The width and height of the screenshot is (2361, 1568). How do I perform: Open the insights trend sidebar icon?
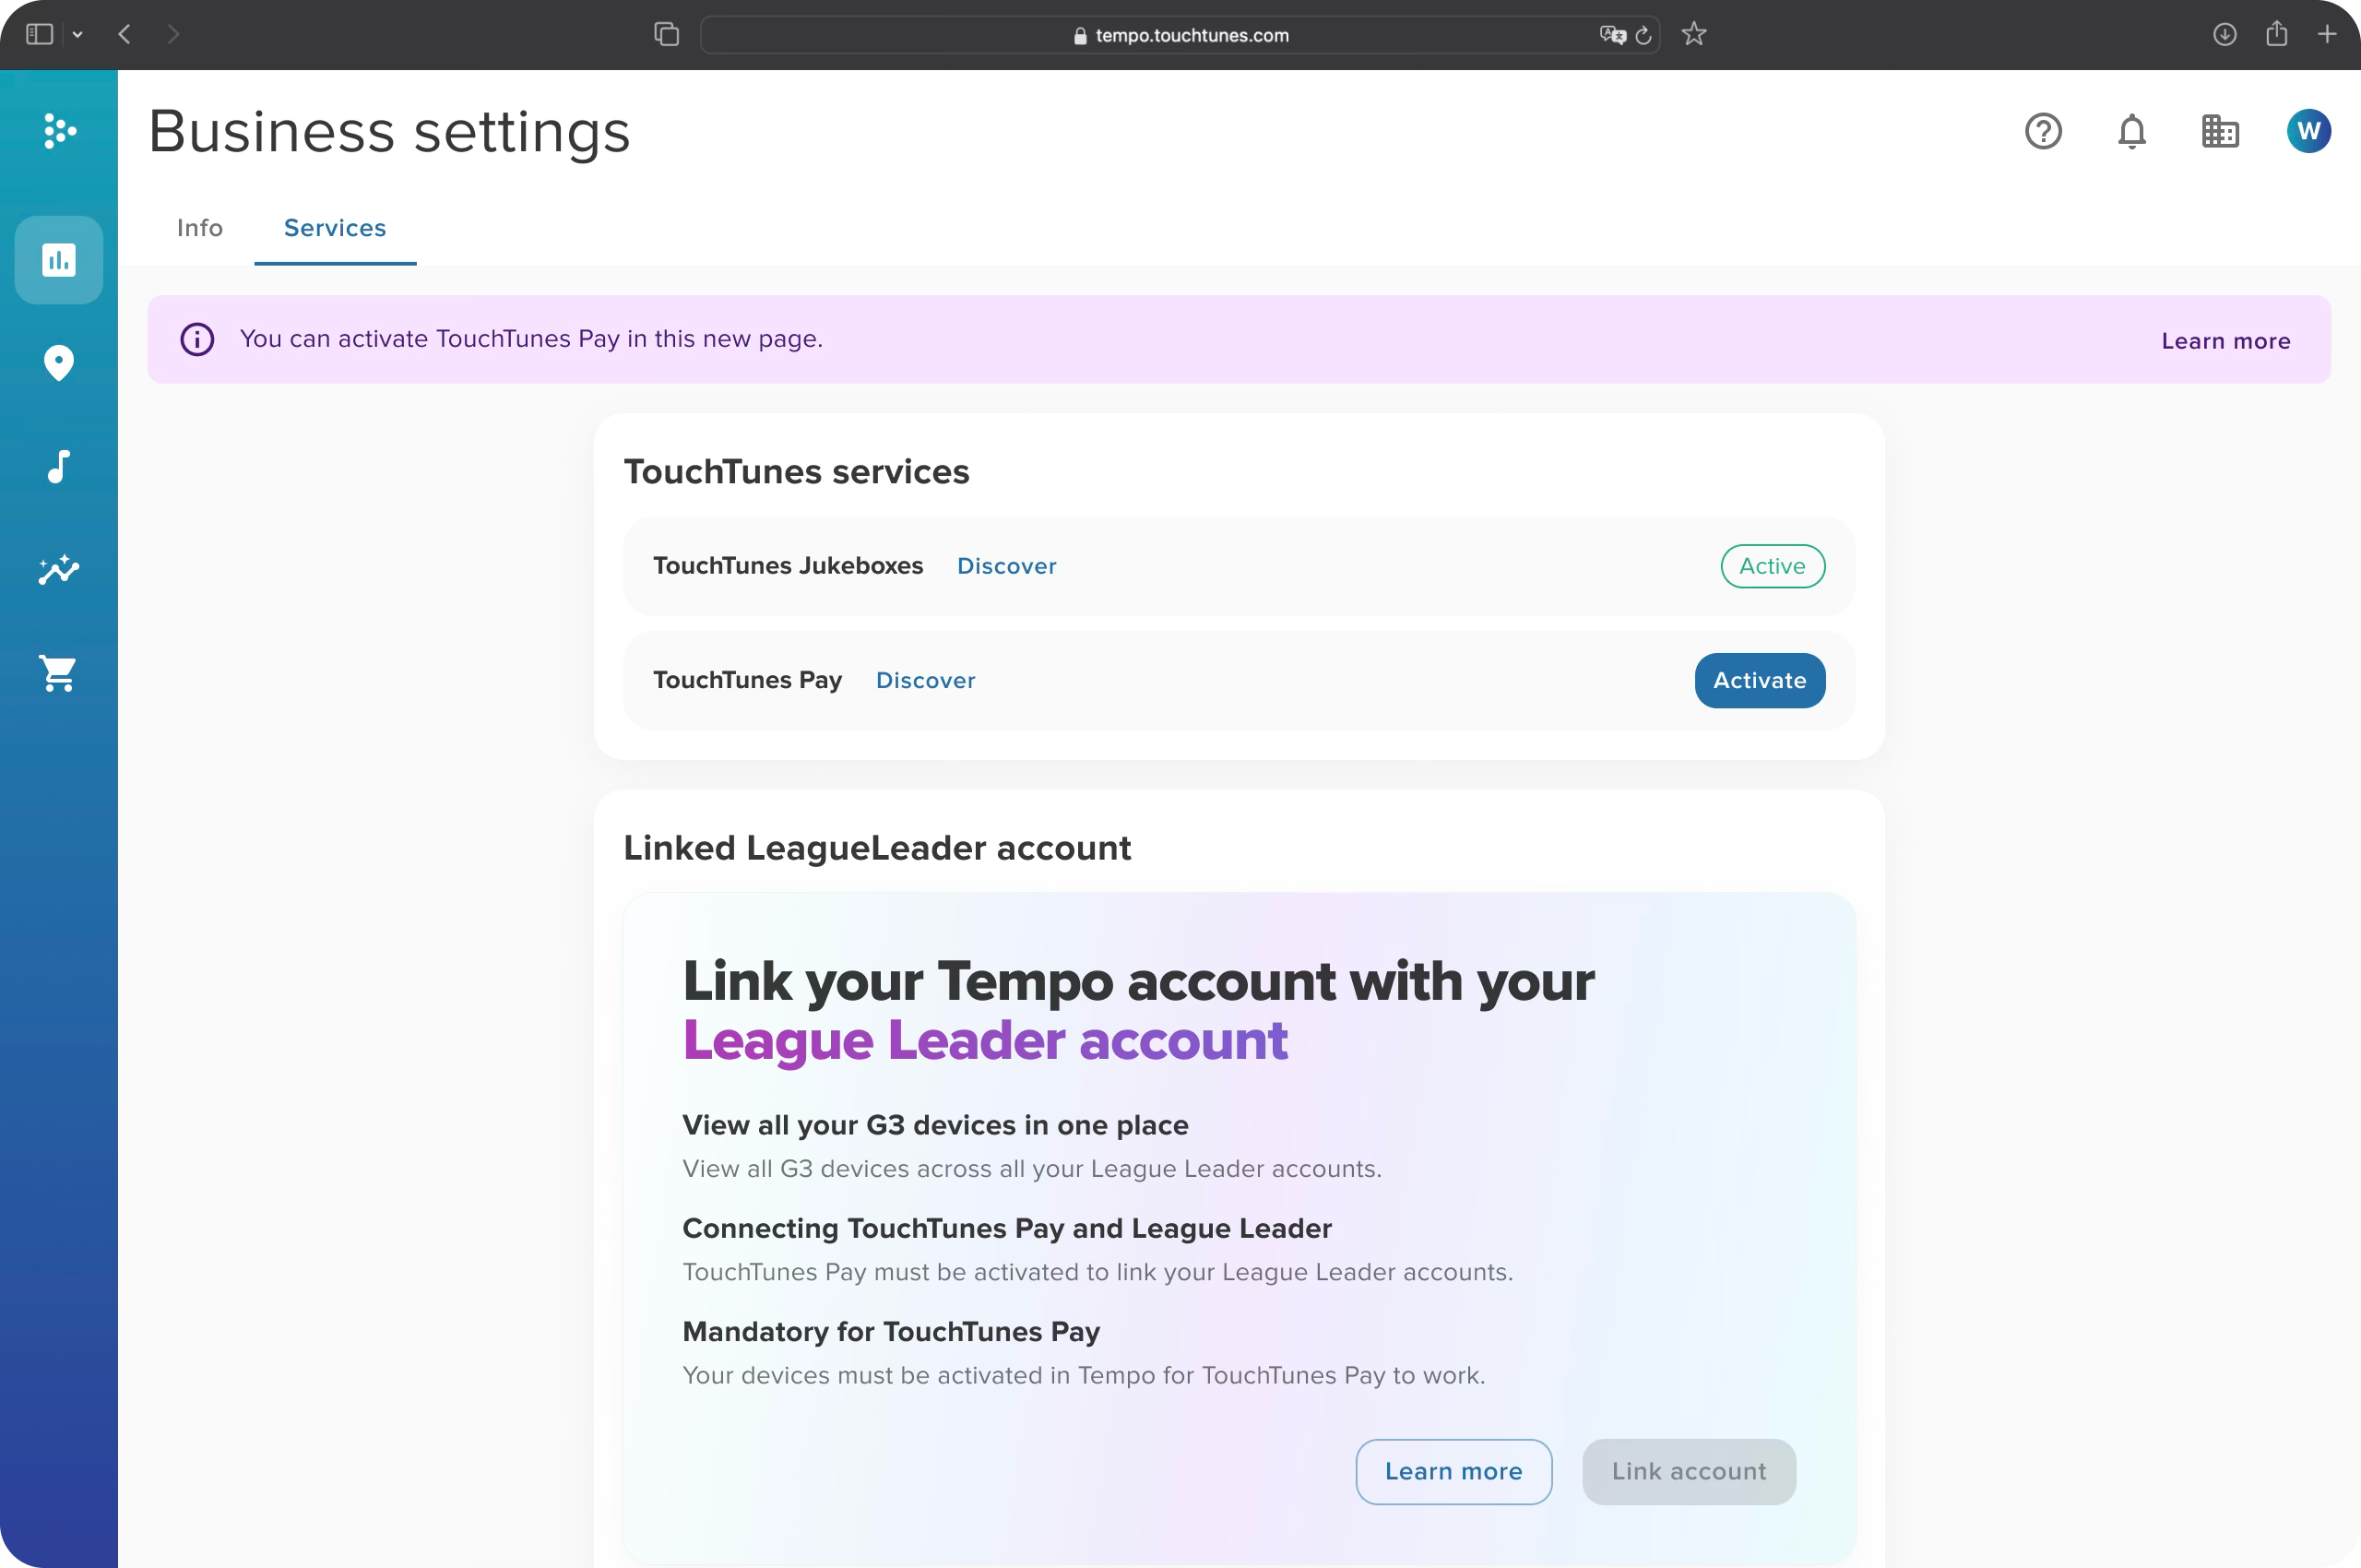(x=58, y=569)
